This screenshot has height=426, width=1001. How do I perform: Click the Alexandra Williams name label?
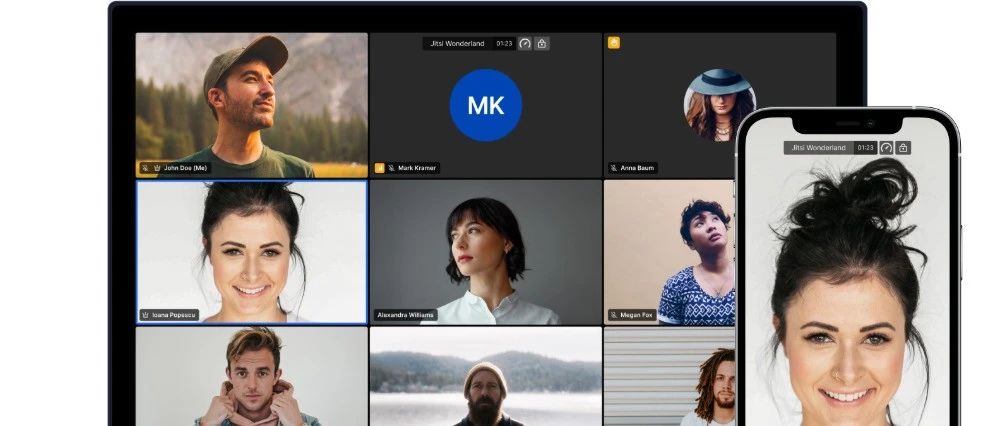pos(405,315)
